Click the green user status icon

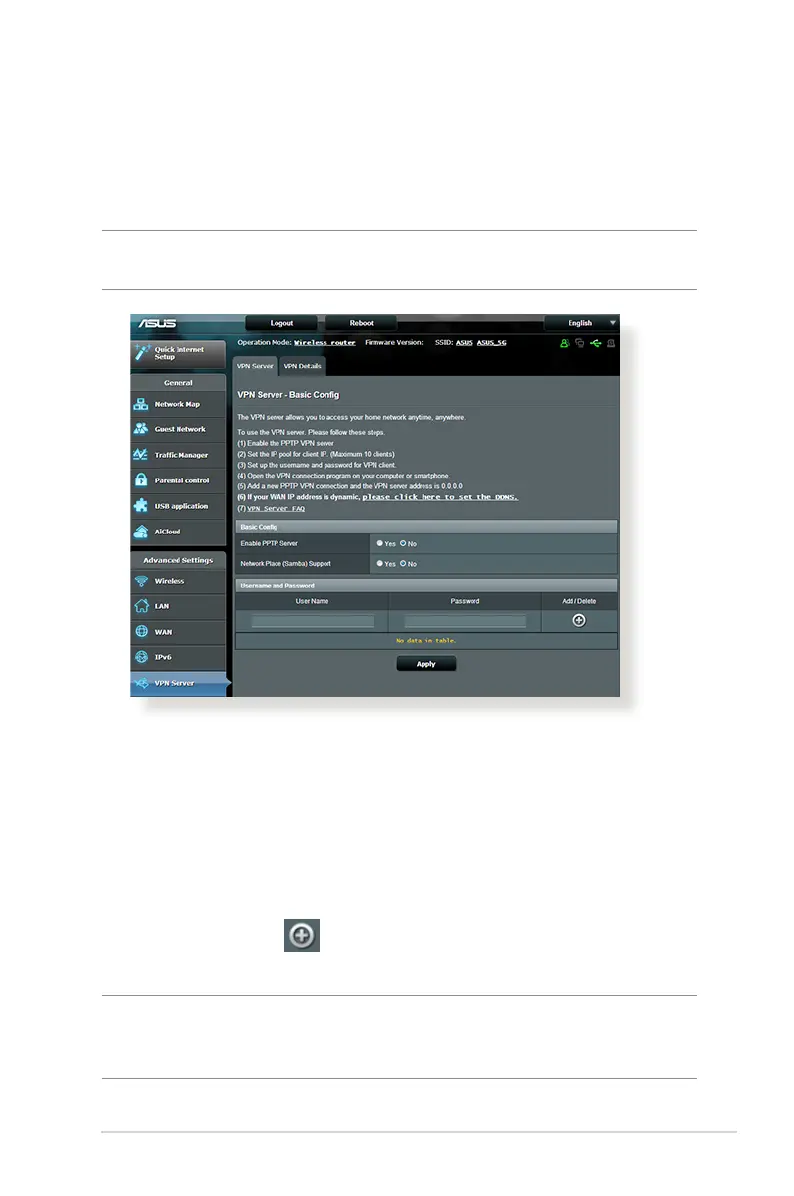coord(564,343)
